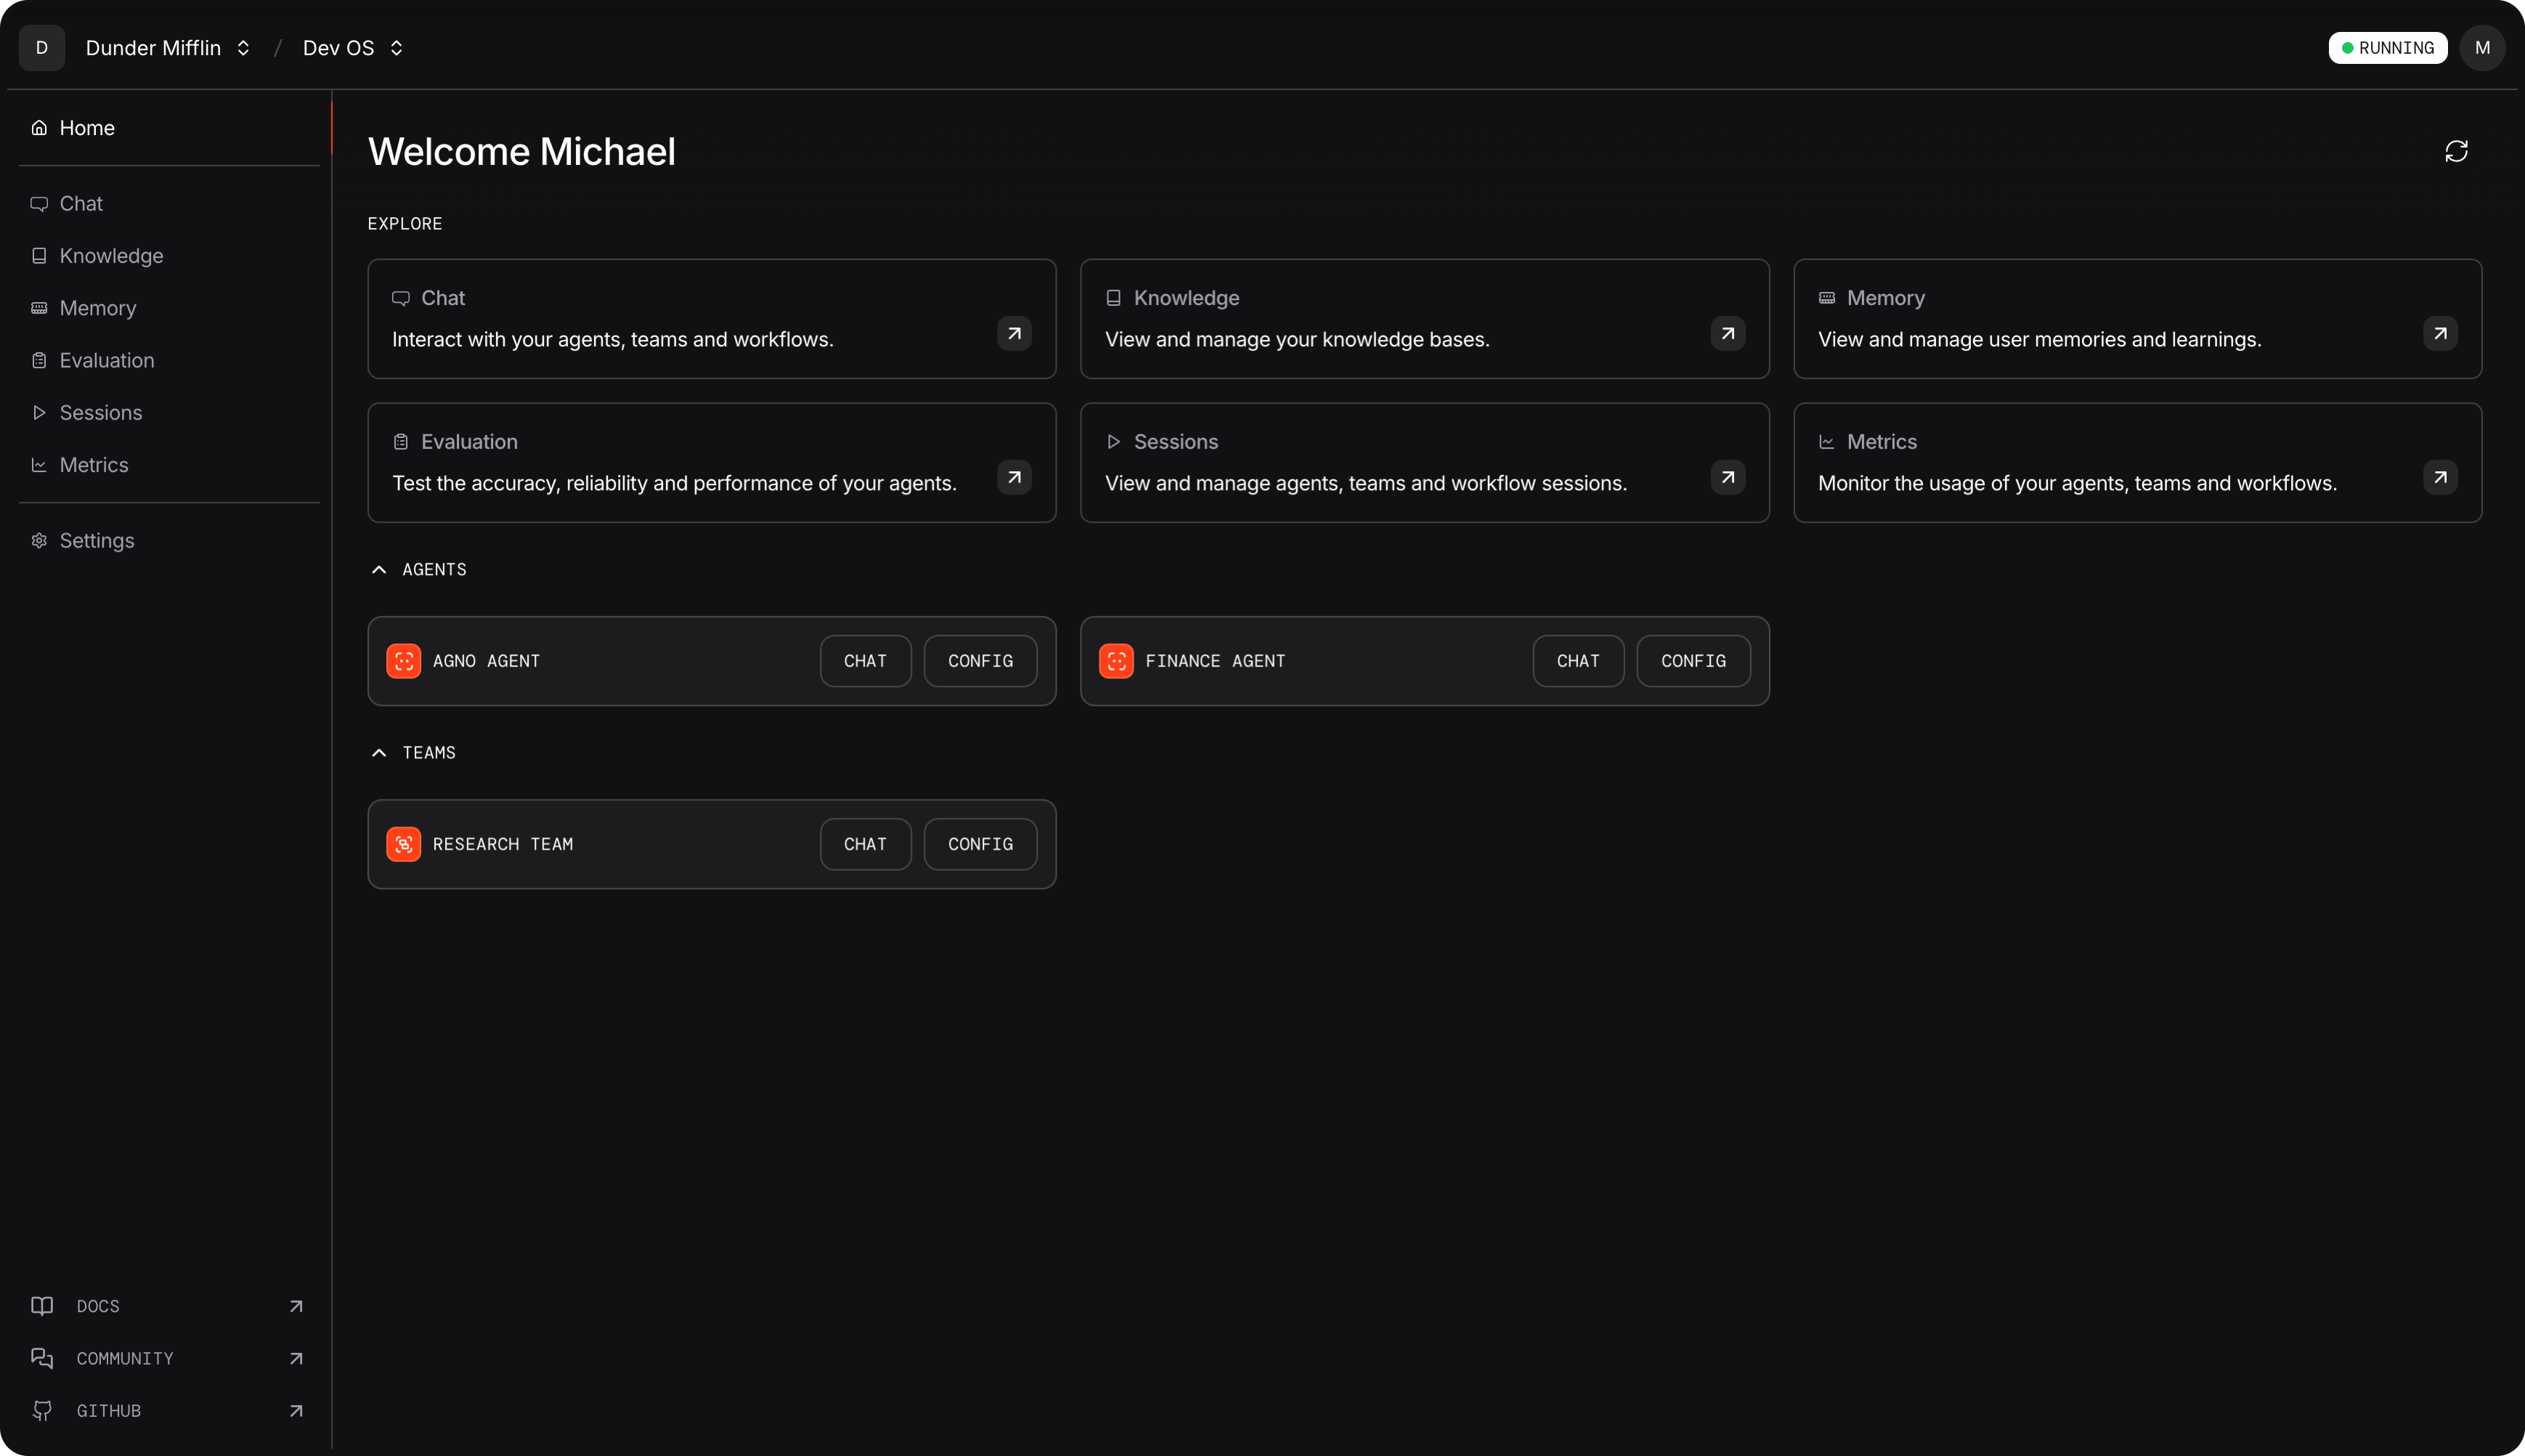The image size is (2525, 1456).
Task: Click the refresh icon near Welcome Michael
Action: tap(2456, 151)
